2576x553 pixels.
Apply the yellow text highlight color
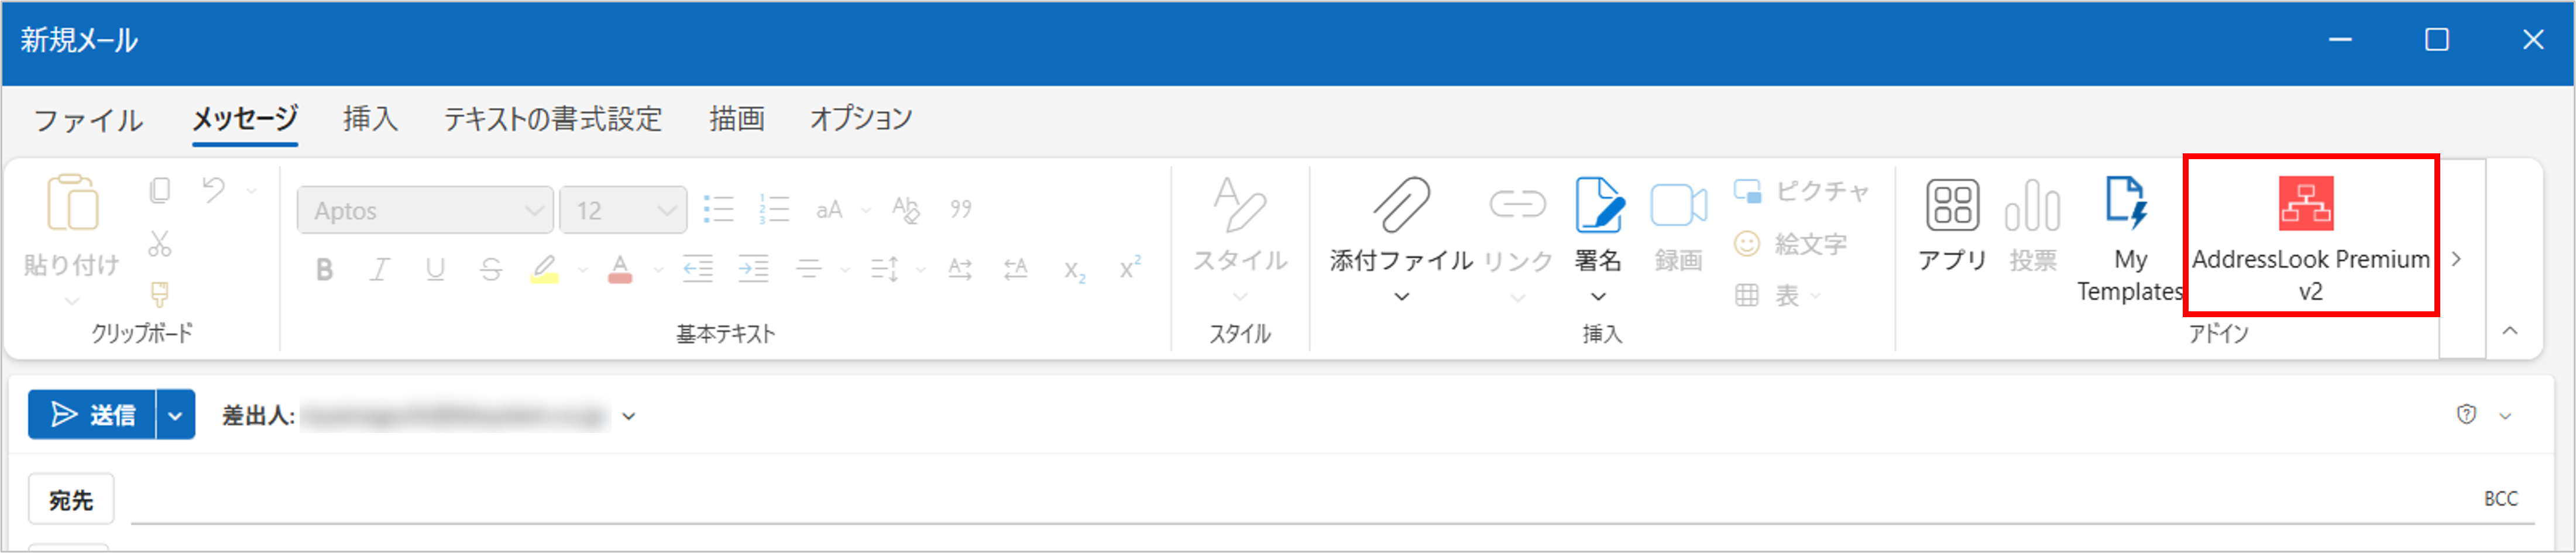[x=544, y=269]
